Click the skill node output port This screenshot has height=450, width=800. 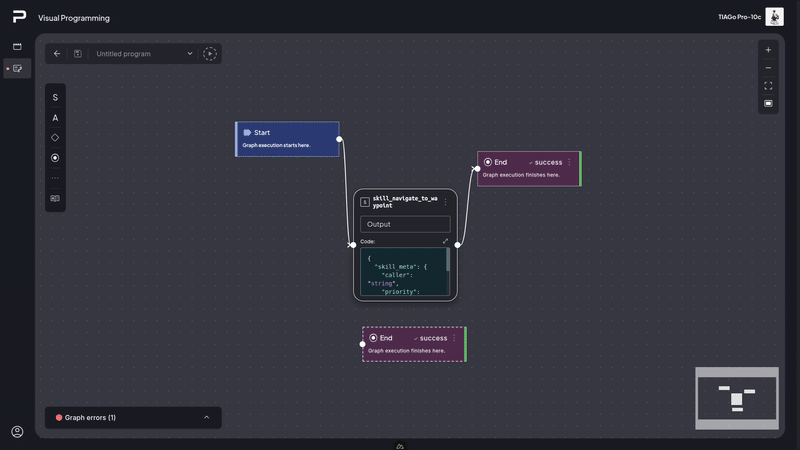[458, 245]
